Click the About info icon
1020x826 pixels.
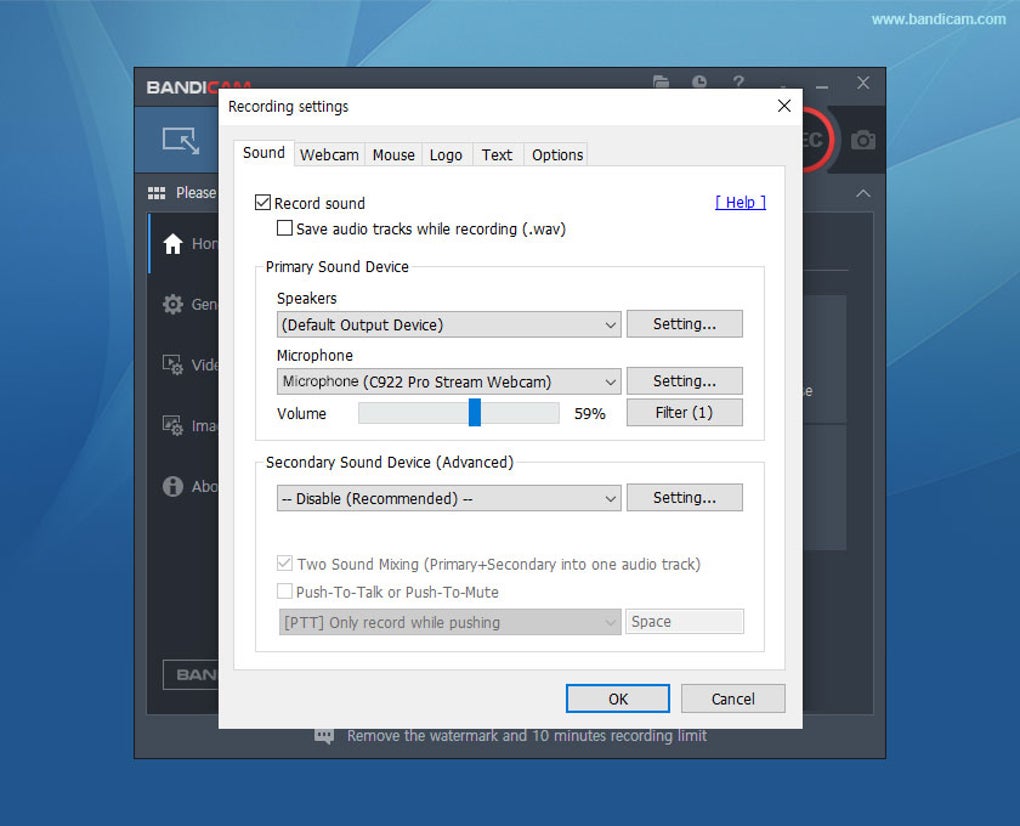click(x=172, y=486)
